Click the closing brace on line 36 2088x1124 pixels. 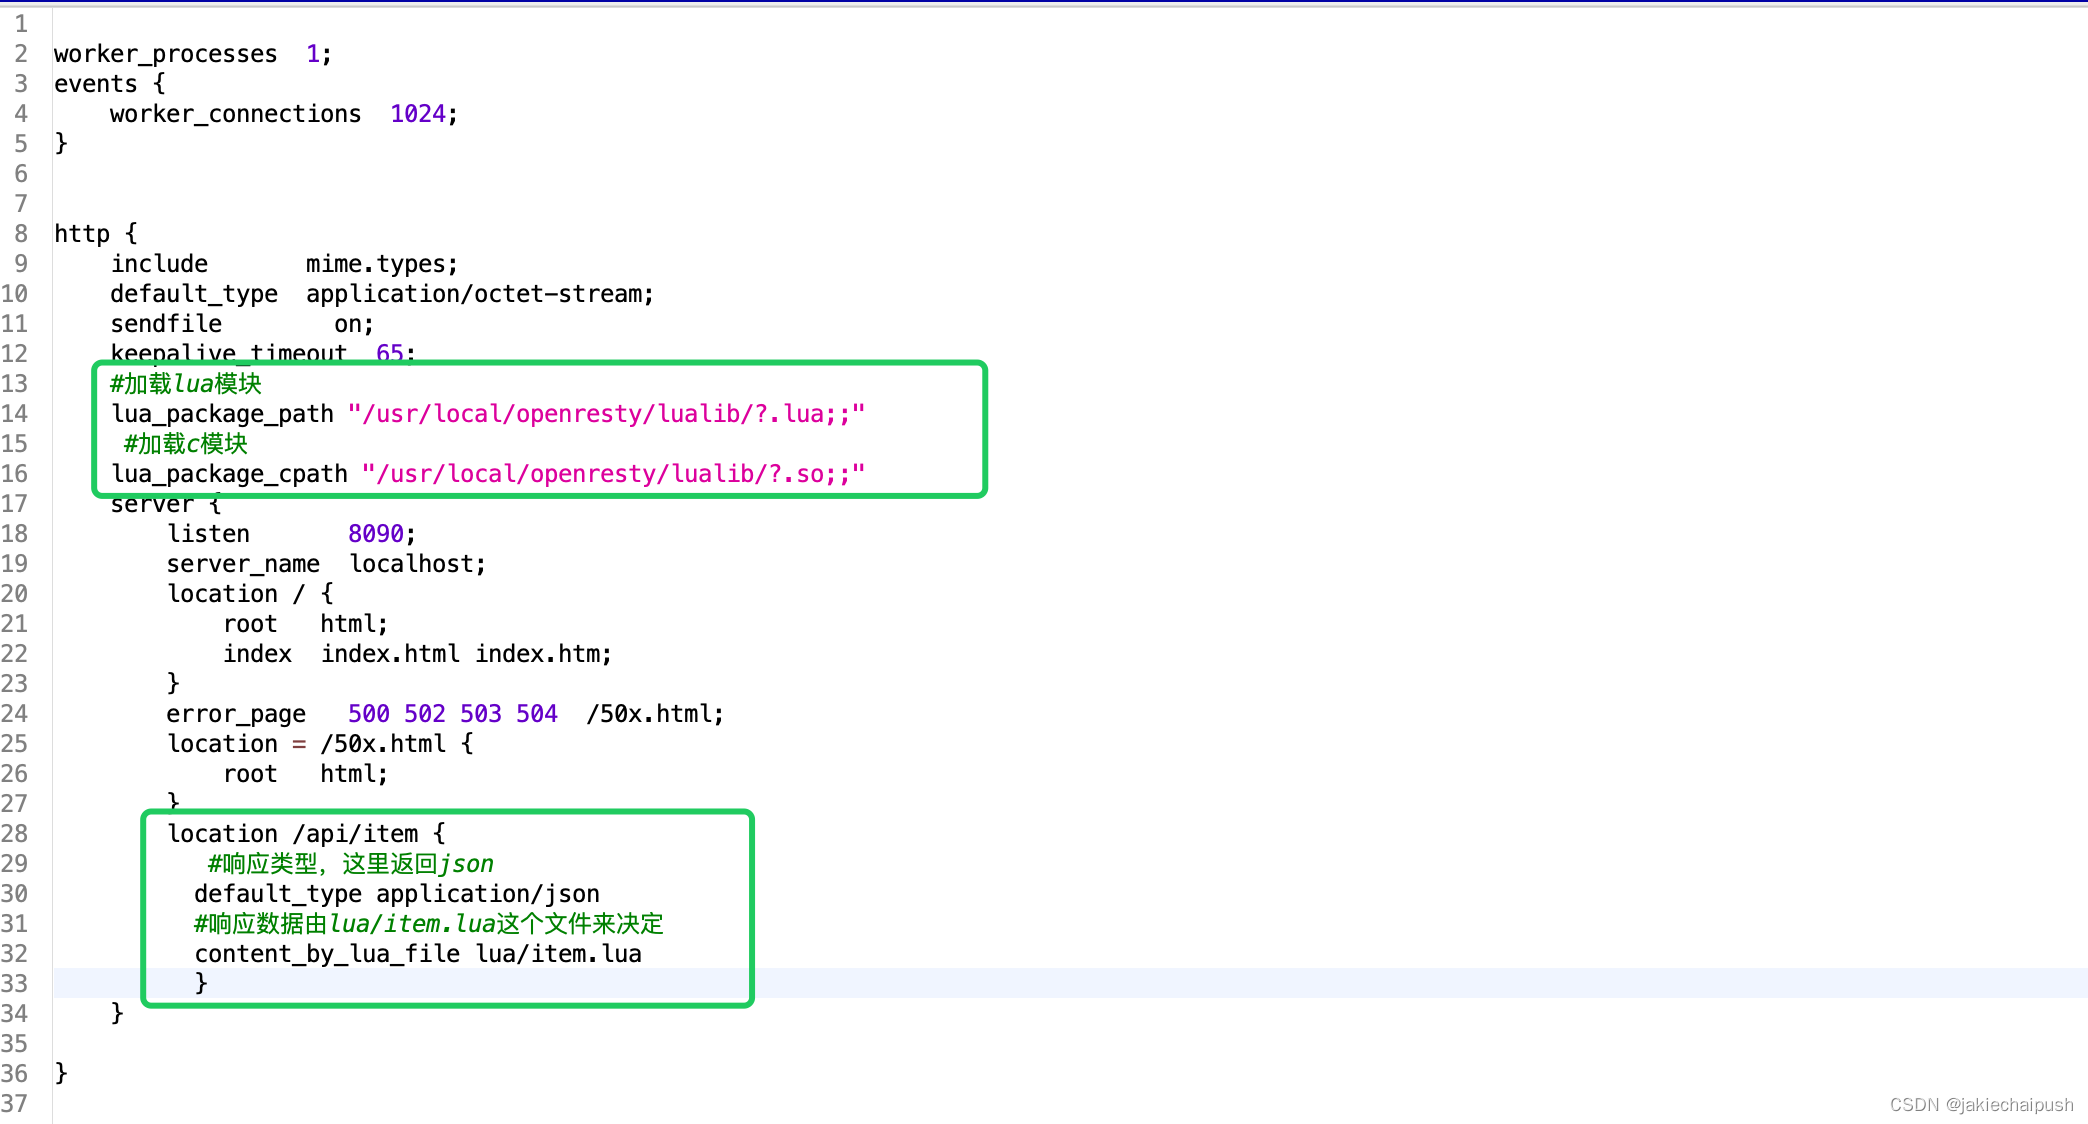tap(61, 1074)
